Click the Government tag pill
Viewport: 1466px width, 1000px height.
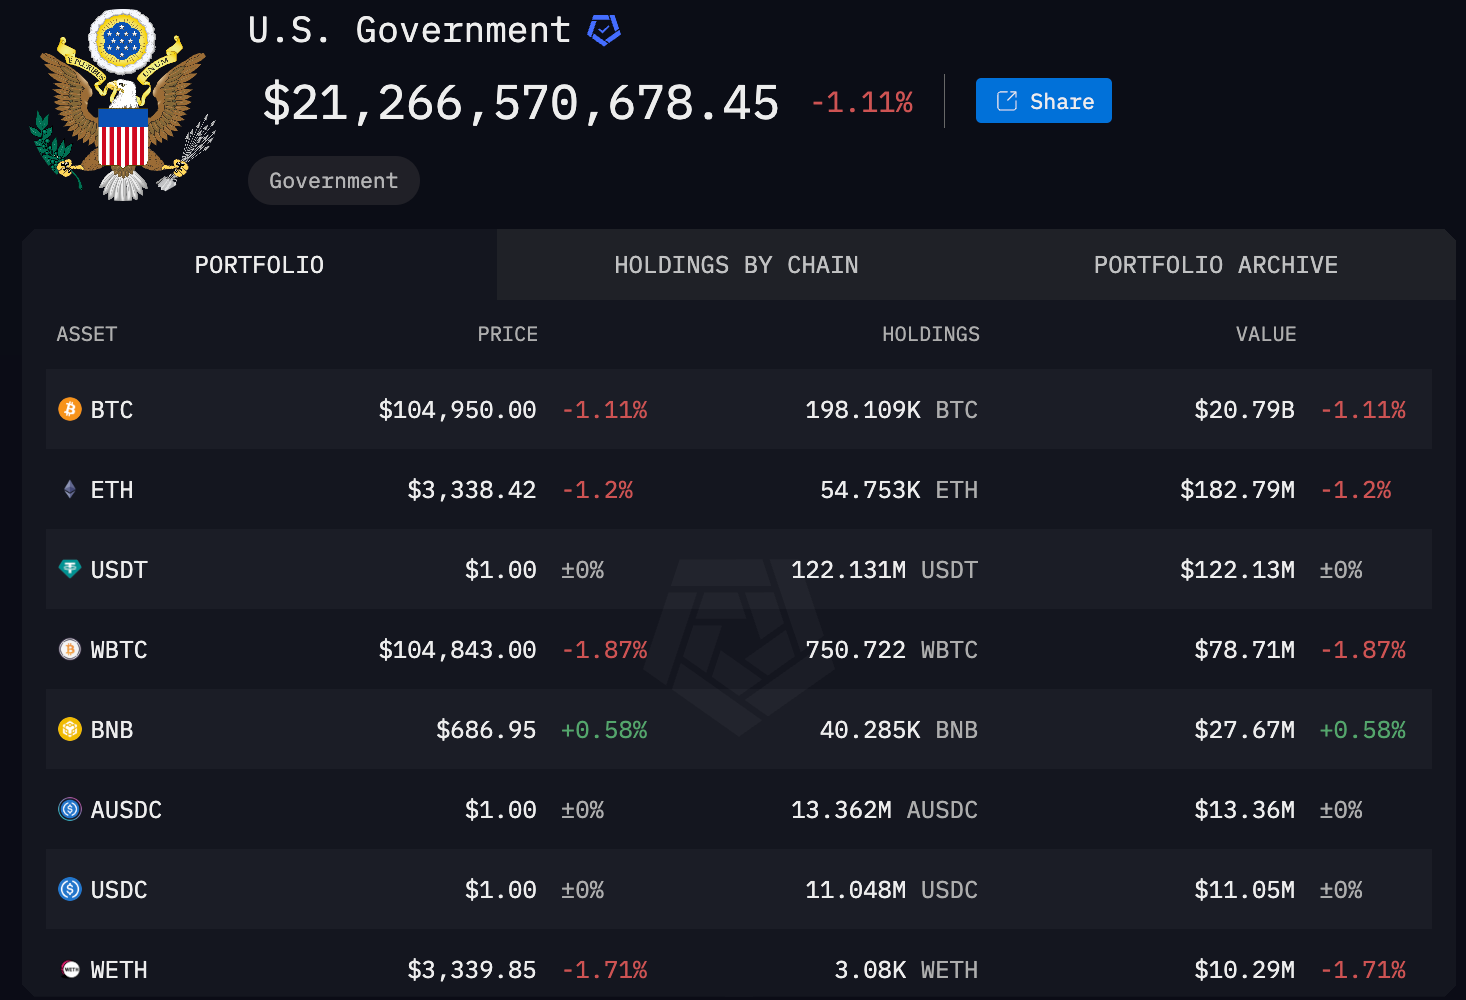tap(334, 180)
